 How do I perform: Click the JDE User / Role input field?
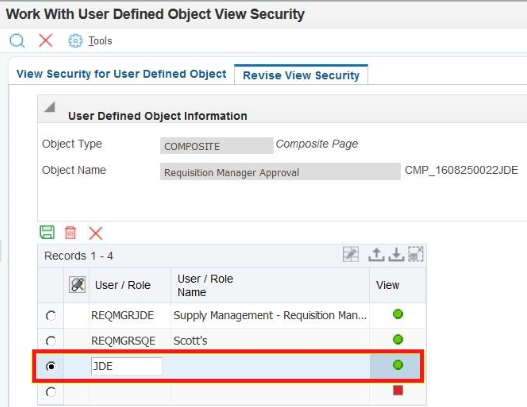point(127,366)
